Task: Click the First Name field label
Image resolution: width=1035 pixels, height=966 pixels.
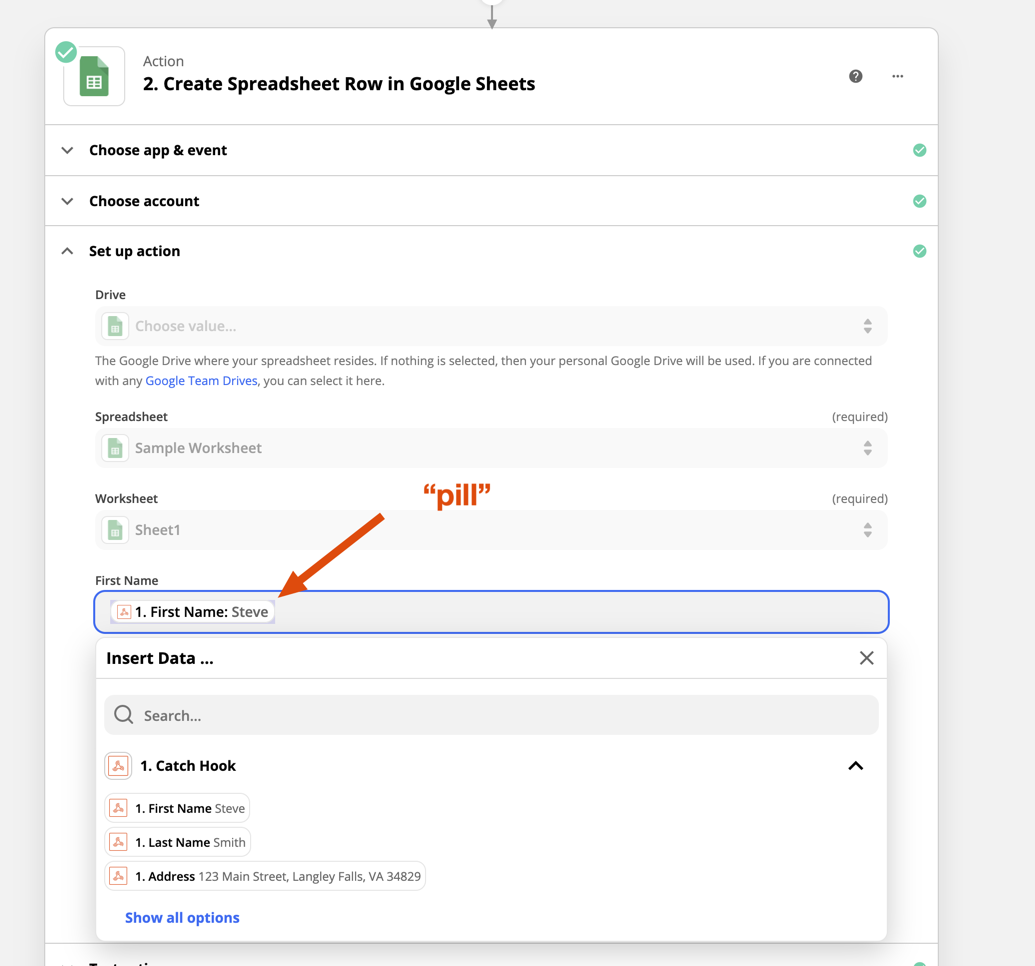Action: pyautogui.click(x=127, y=580)
